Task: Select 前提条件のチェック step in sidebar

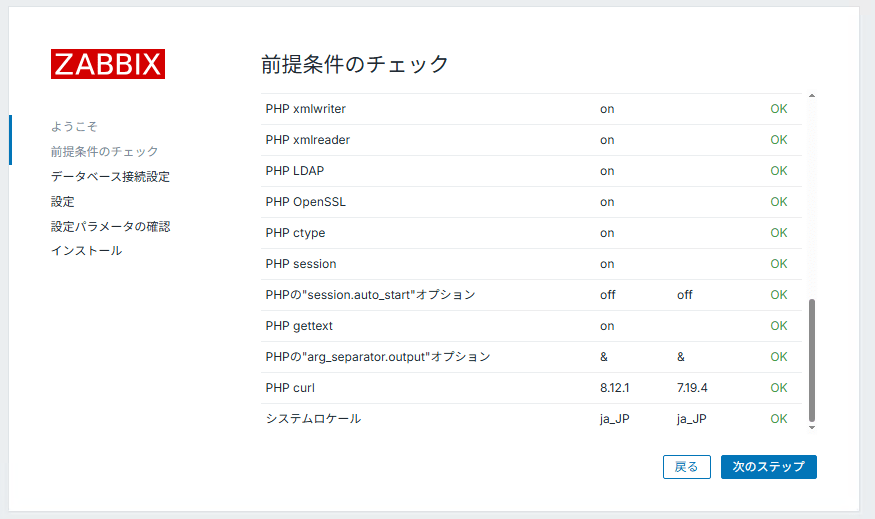Action: pyautogui.click(x=104, y=152)
